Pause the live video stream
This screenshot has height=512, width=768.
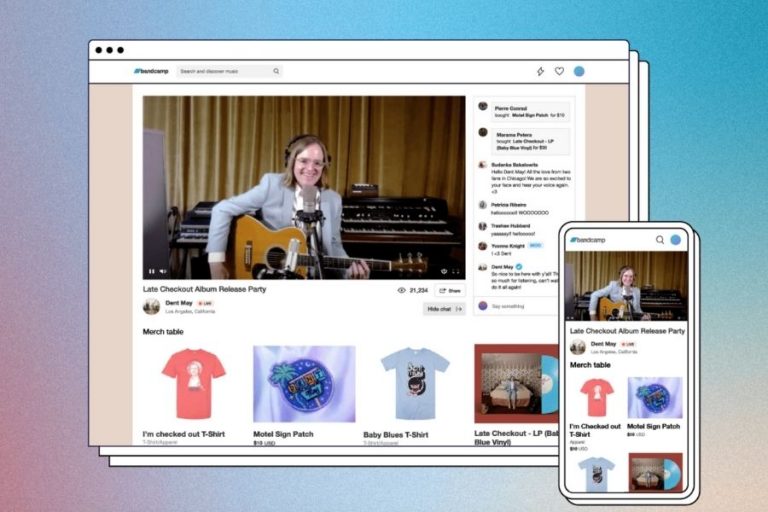(x=151, y=271)
